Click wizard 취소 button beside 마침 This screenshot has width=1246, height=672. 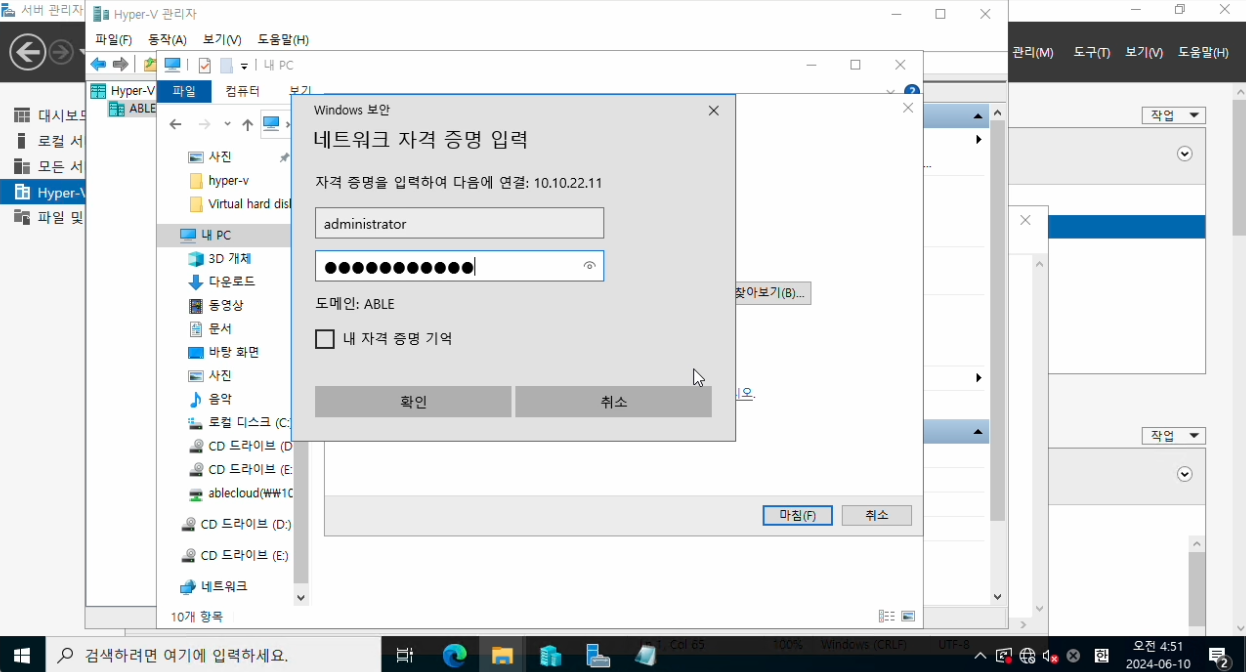876,515
